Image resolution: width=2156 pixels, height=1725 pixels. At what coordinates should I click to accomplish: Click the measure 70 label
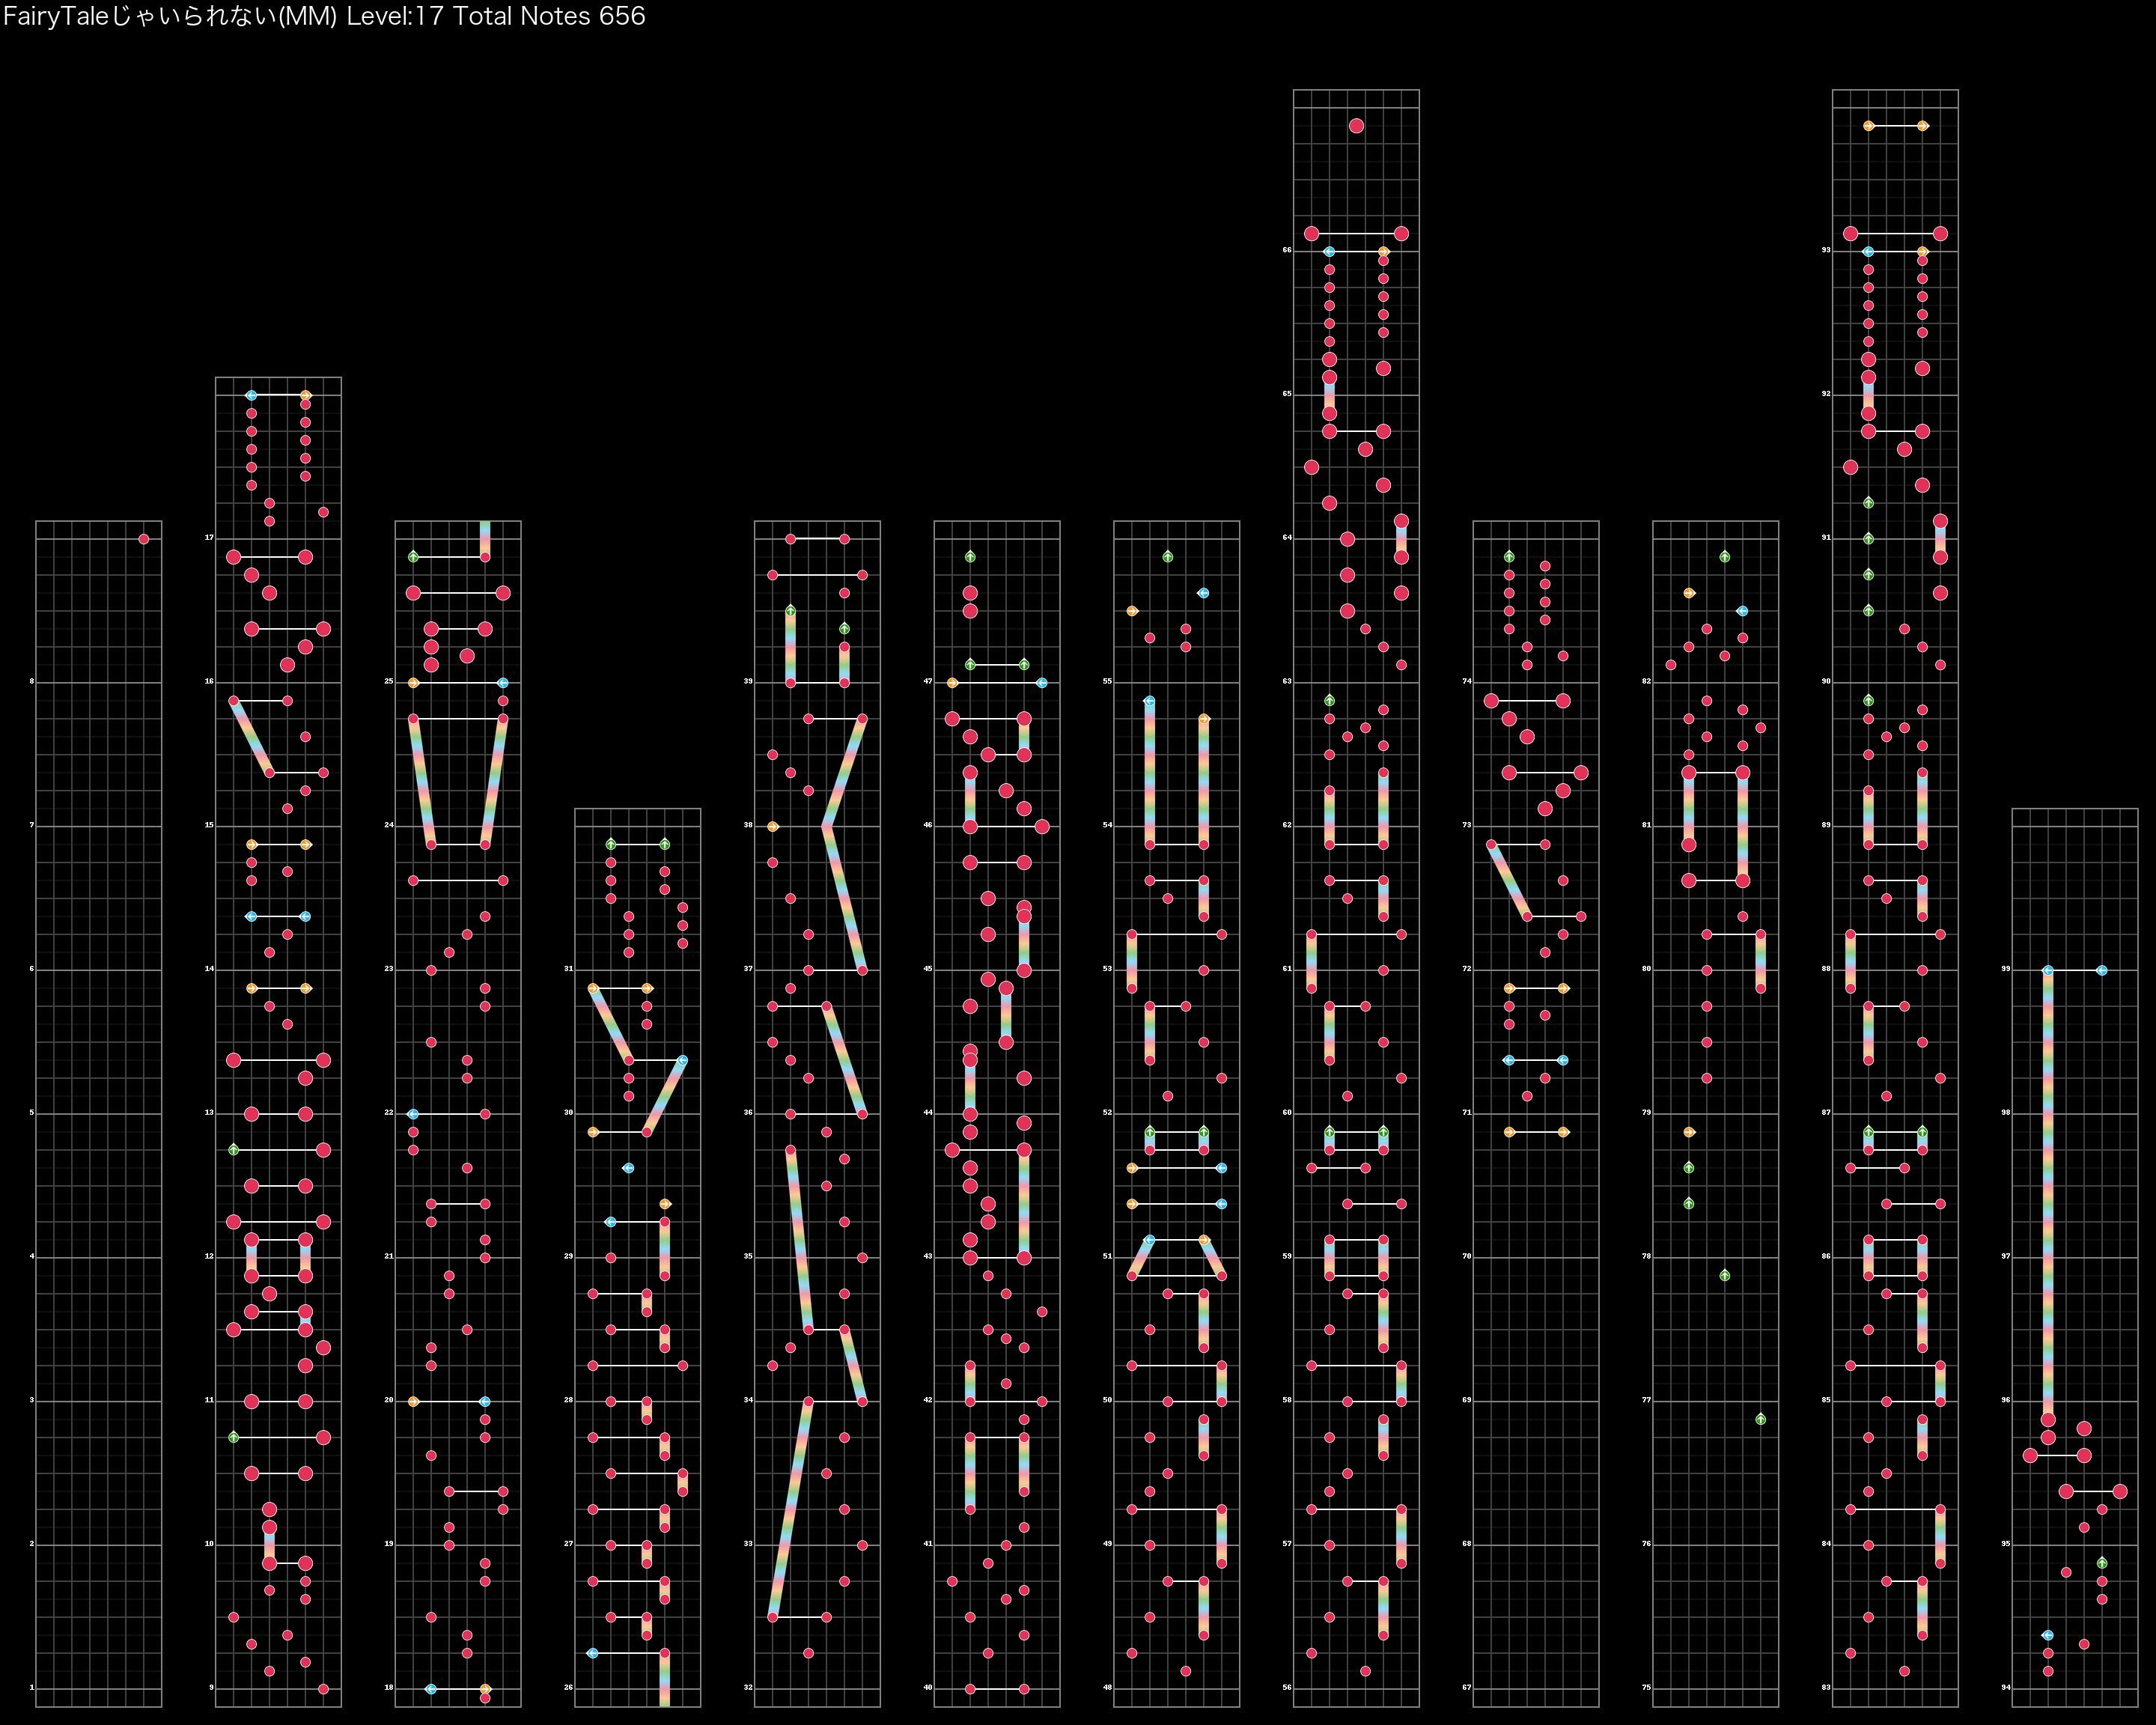coord(1467,1256)
